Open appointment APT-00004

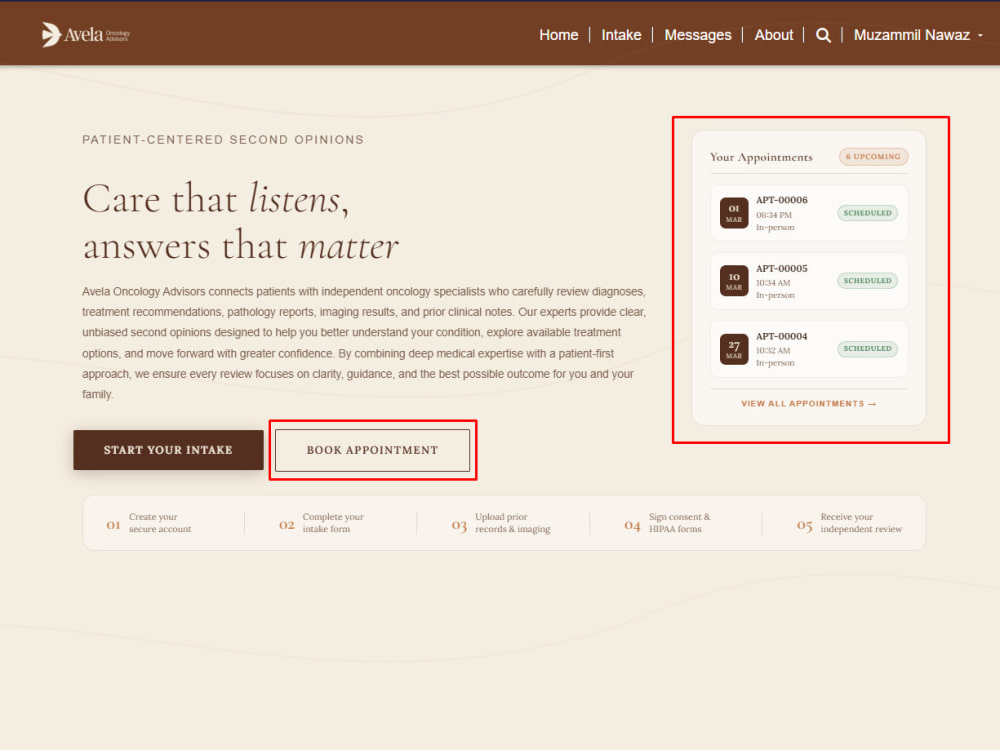click(809, 349)
